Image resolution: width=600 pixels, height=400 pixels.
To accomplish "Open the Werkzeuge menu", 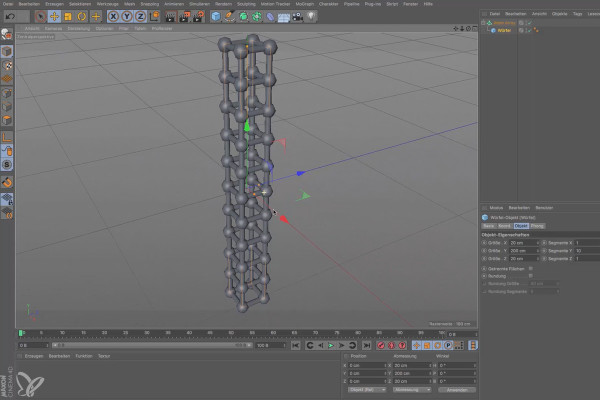I will 108,4.
